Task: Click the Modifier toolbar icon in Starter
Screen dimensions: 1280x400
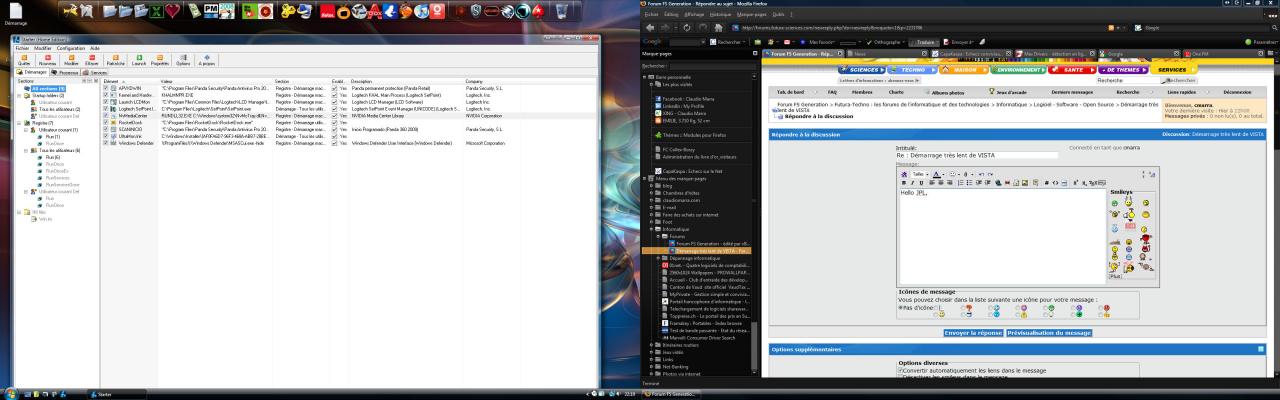Action: (x=71, y=58)
